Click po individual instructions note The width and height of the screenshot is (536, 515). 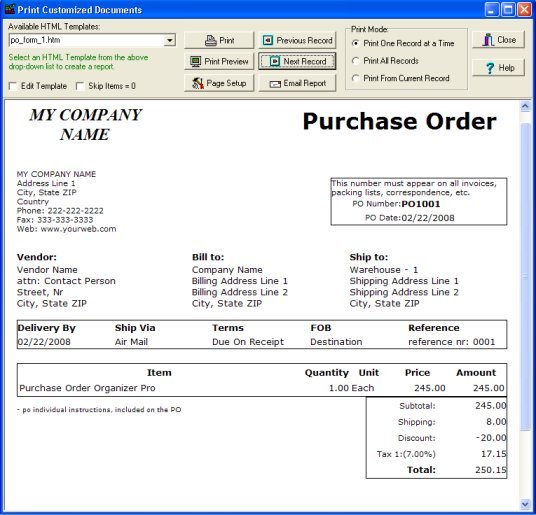point(99,410)
